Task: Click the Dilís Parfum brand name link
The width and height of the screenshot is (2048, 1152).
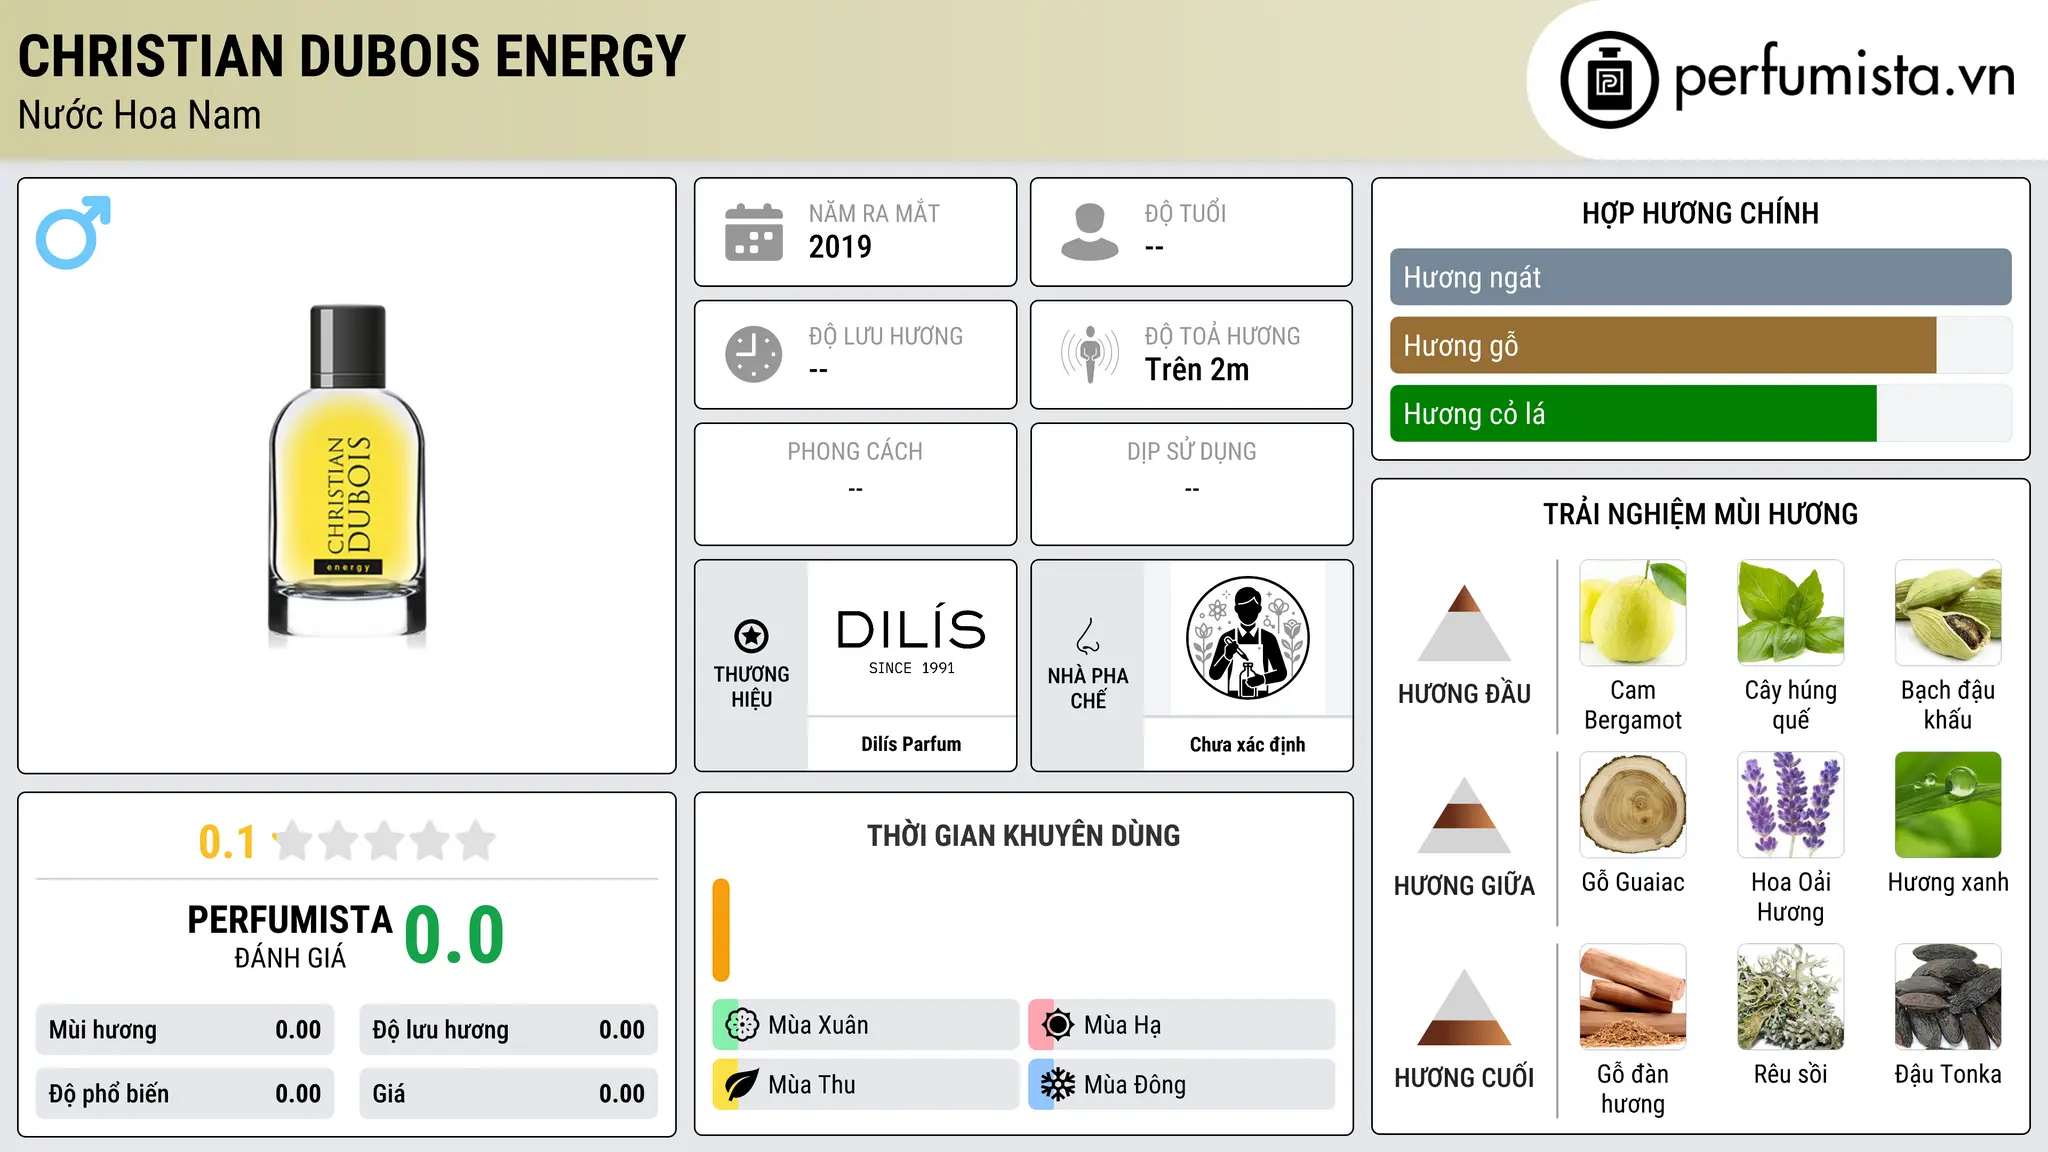Action: pyautogui.click(x=911, y=744)
